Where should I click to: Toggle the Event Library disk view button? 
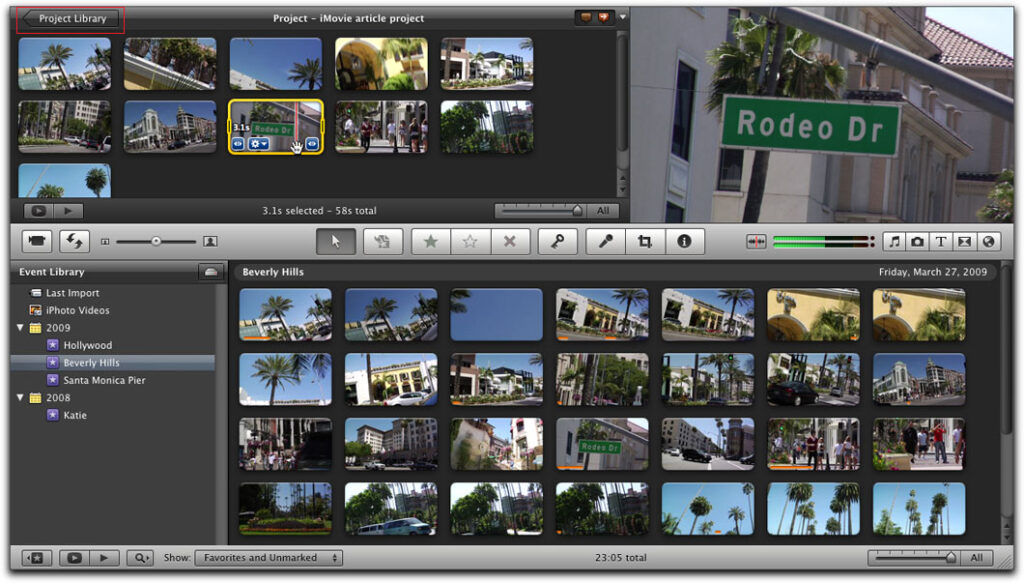210,272
